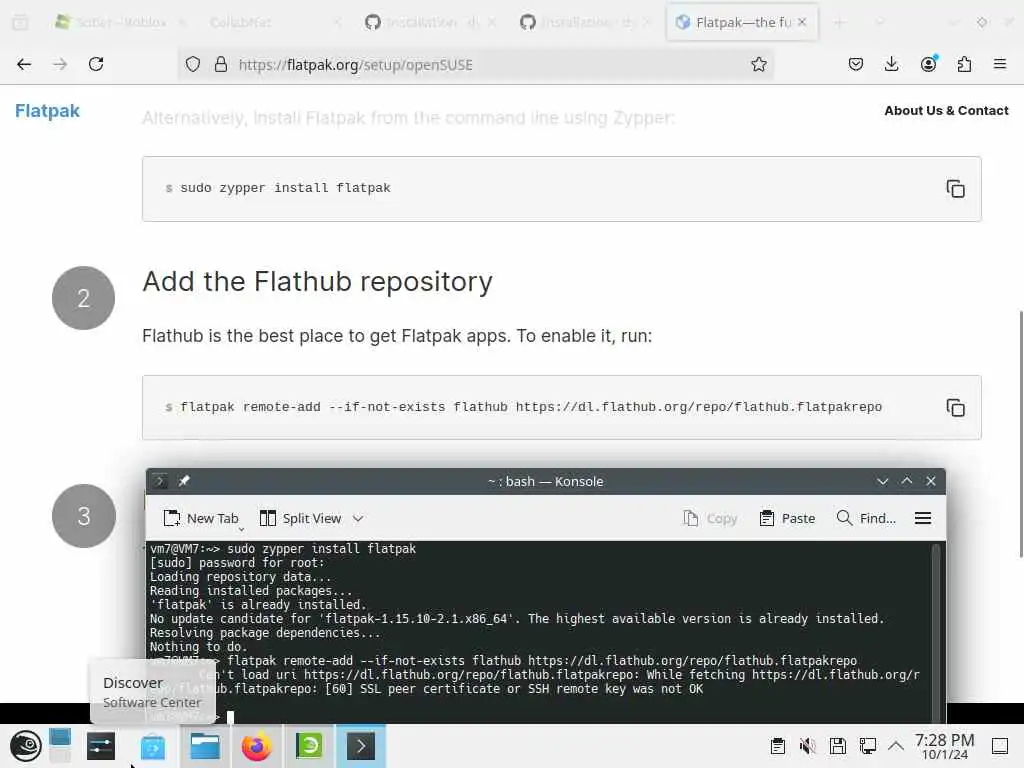Switch to the second GitHub Installation tab
1024x768 pixels.
click(586, 22)
